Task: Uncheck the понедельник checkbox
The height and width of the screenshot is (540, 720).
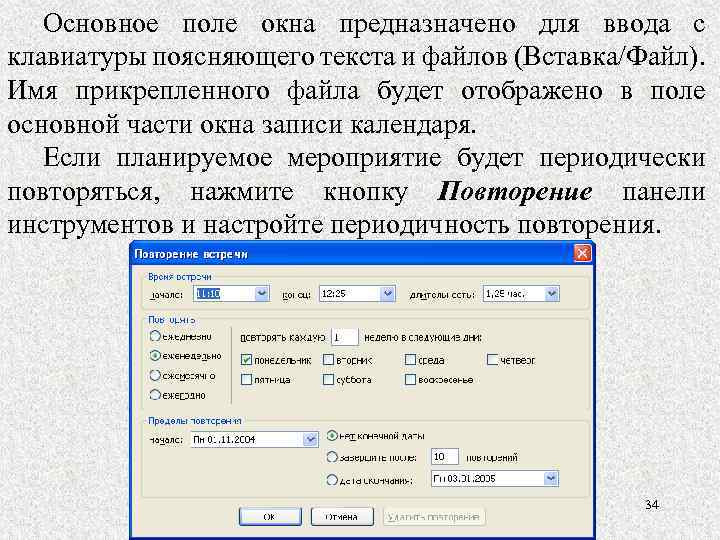Action: (247, 360)
